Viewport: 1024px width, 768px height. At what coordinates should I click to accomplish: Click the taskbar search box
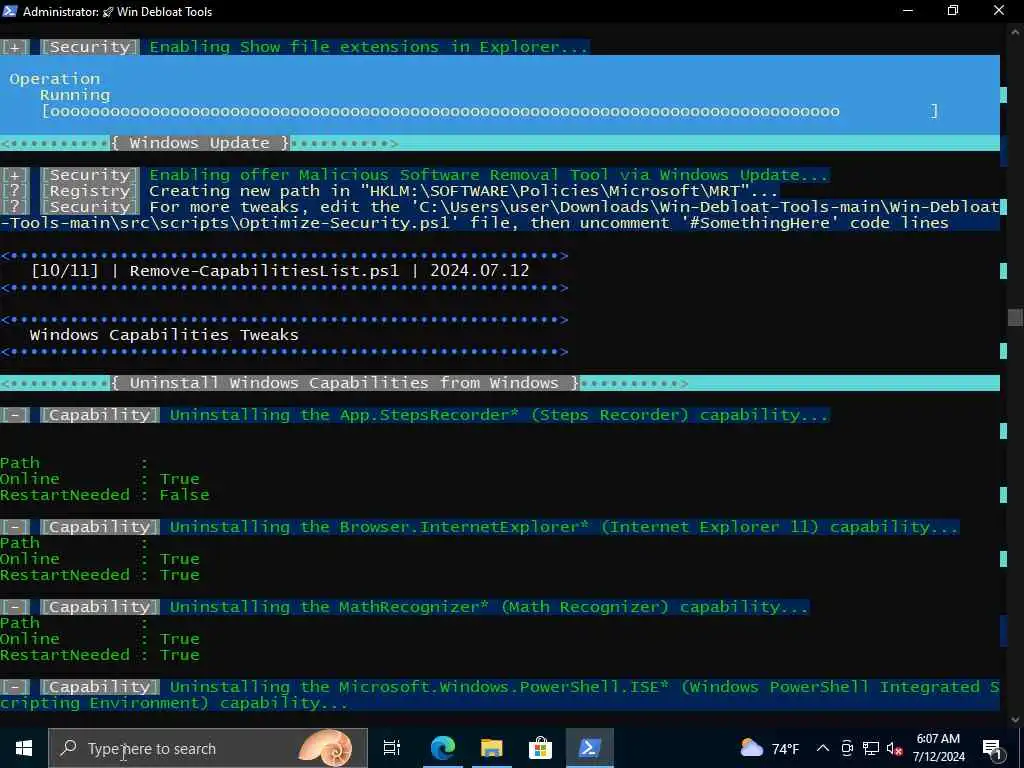click(x=208, y=748)
